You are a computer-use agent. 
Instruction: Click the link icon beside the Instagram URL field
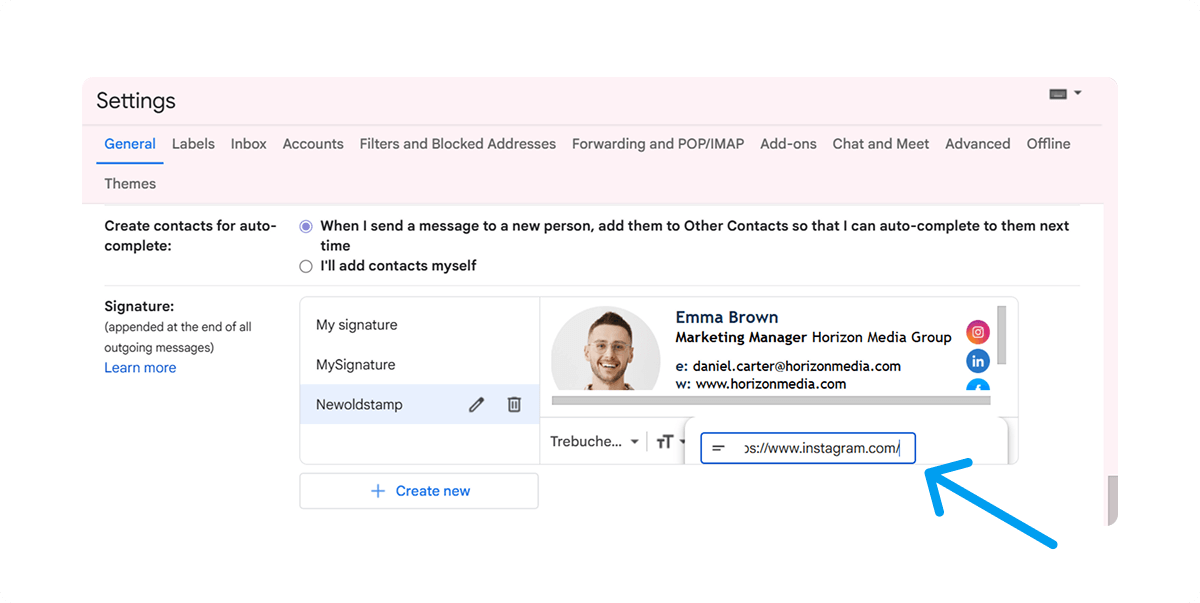tap(717, 448)
